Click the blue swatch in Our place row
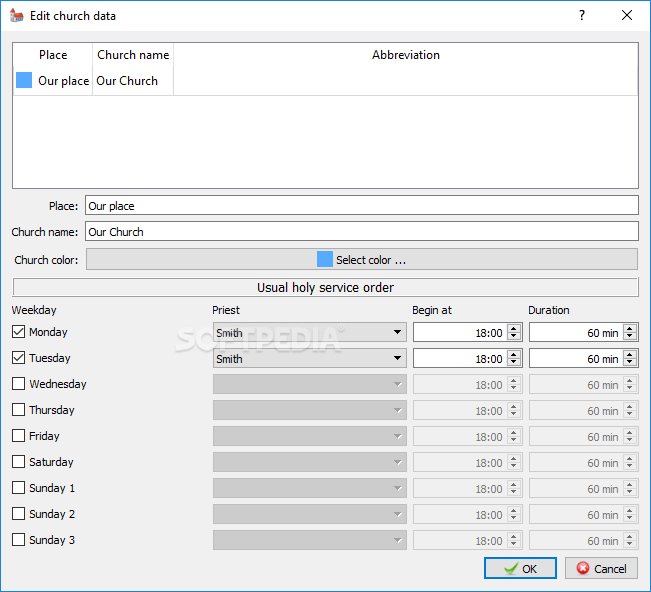Screen dimensions: 651x592 coord(24,80)
